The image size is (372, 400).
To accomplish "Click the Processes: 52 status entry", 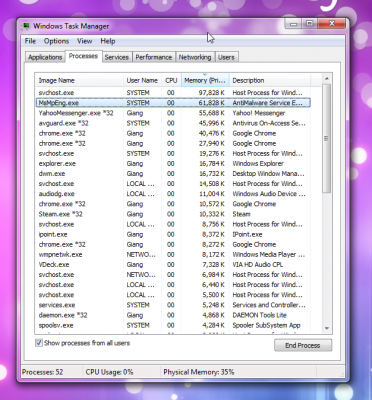I will (43, 372).
